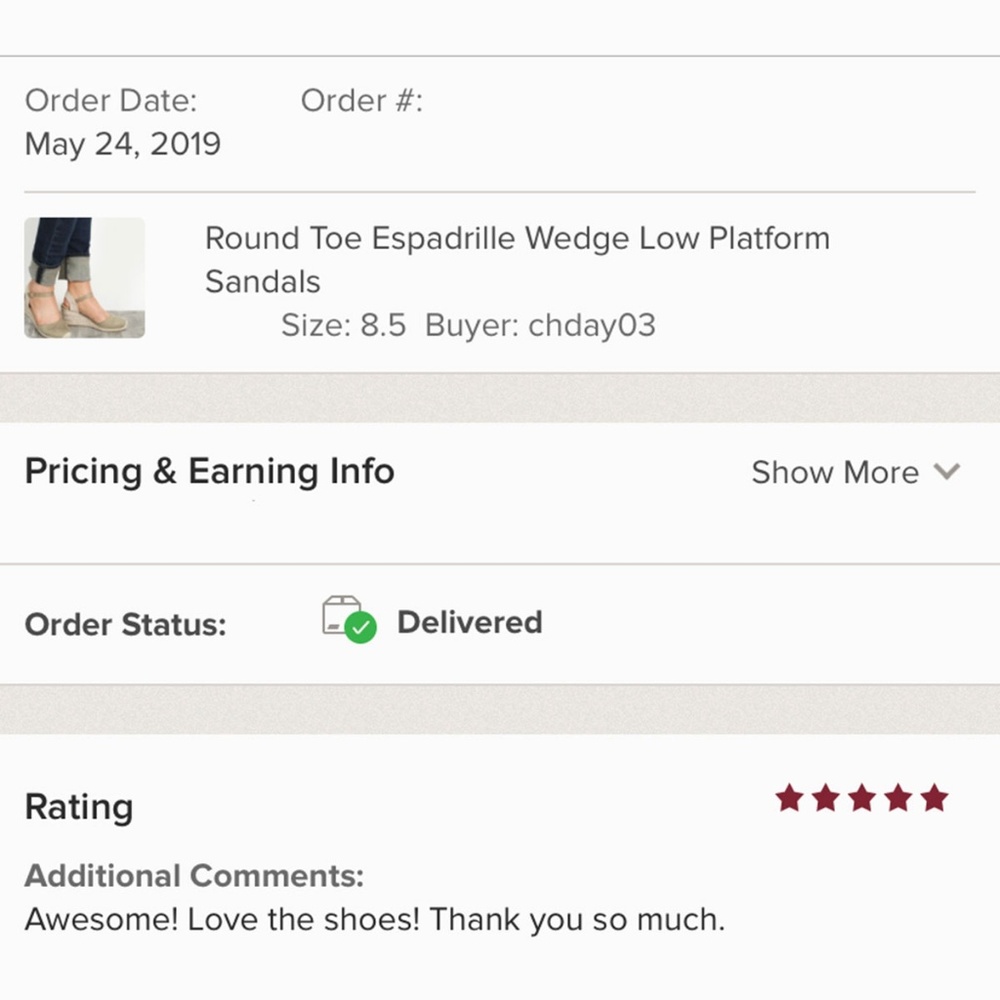This screenshot has width=1000, height=1000.
Task: Click the fifth rating star
Action: [934, 798]
